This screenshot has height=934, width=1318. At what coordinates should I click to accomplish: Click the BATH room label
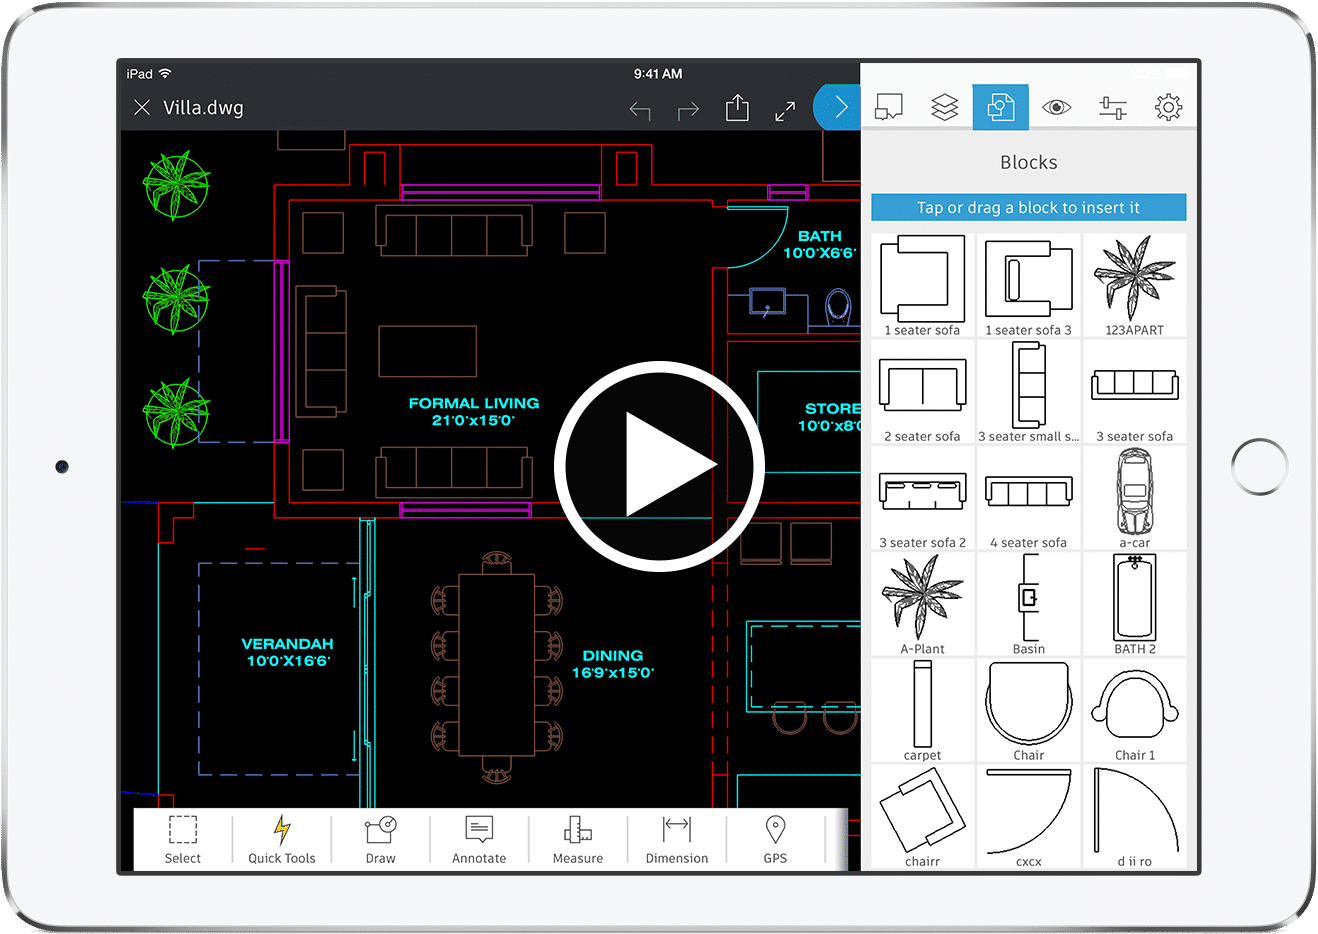[x=819, y=244]
